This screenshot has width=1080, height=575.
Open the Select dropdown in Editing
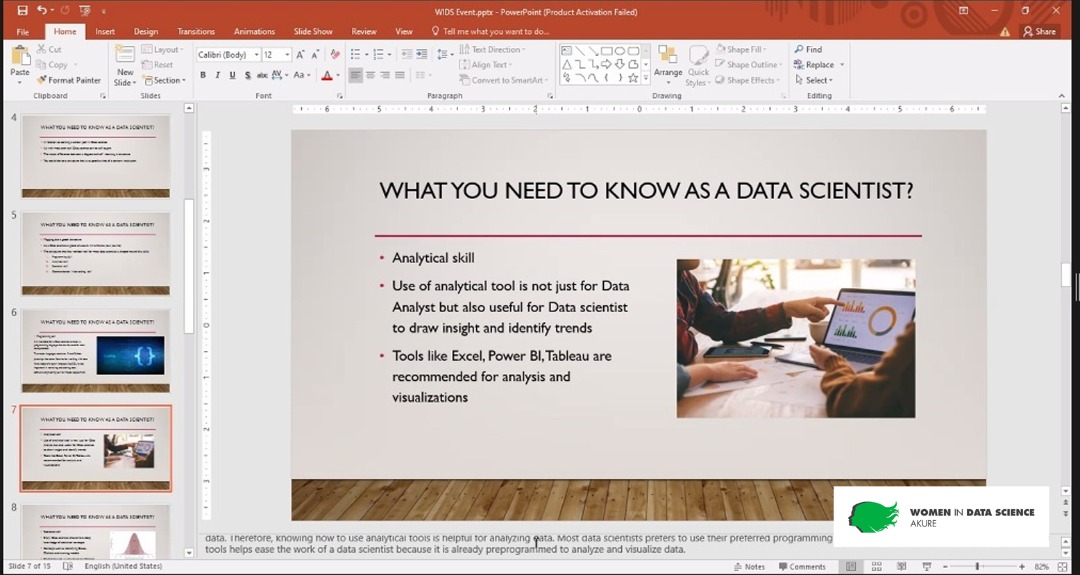click(813, 80)
